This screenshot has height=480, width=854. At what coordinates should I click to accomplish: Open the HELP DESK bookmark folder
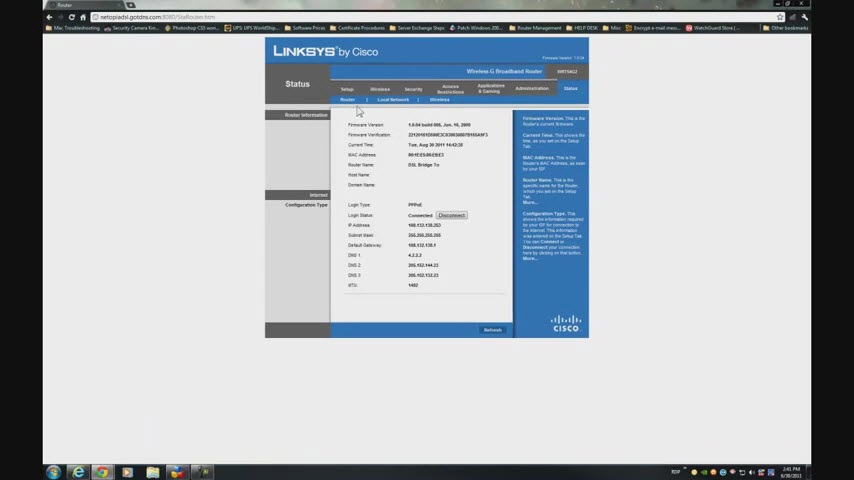(x=582, y=28)
